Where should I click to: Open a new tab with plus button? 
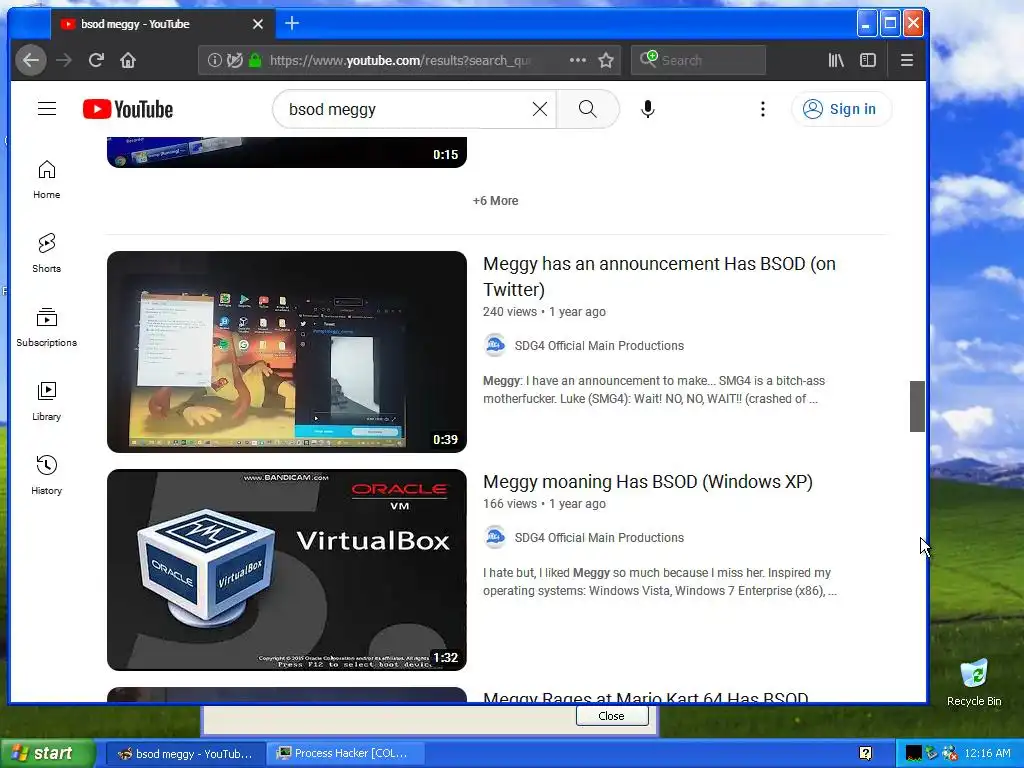coord(292,24)
